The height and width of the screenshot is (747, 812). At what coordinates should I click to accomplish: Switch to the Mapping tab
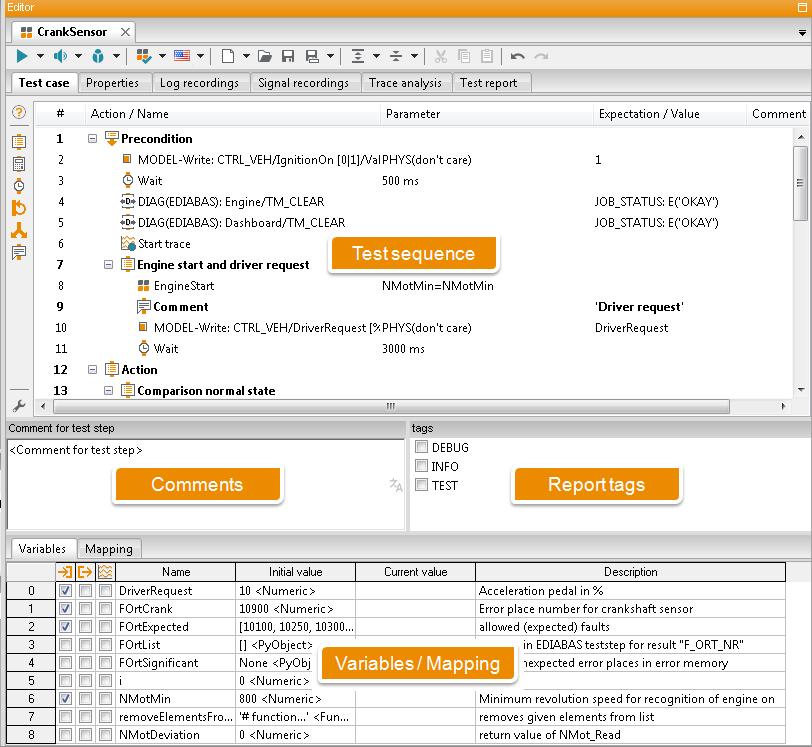click(109, 549)
